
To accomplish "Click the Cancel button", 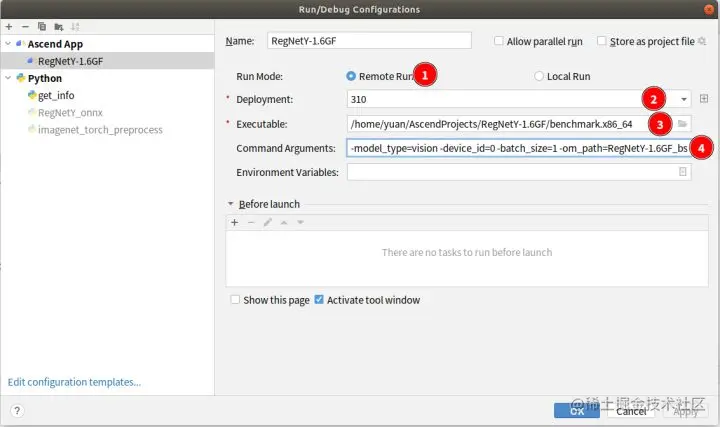I will coord(631,411).
